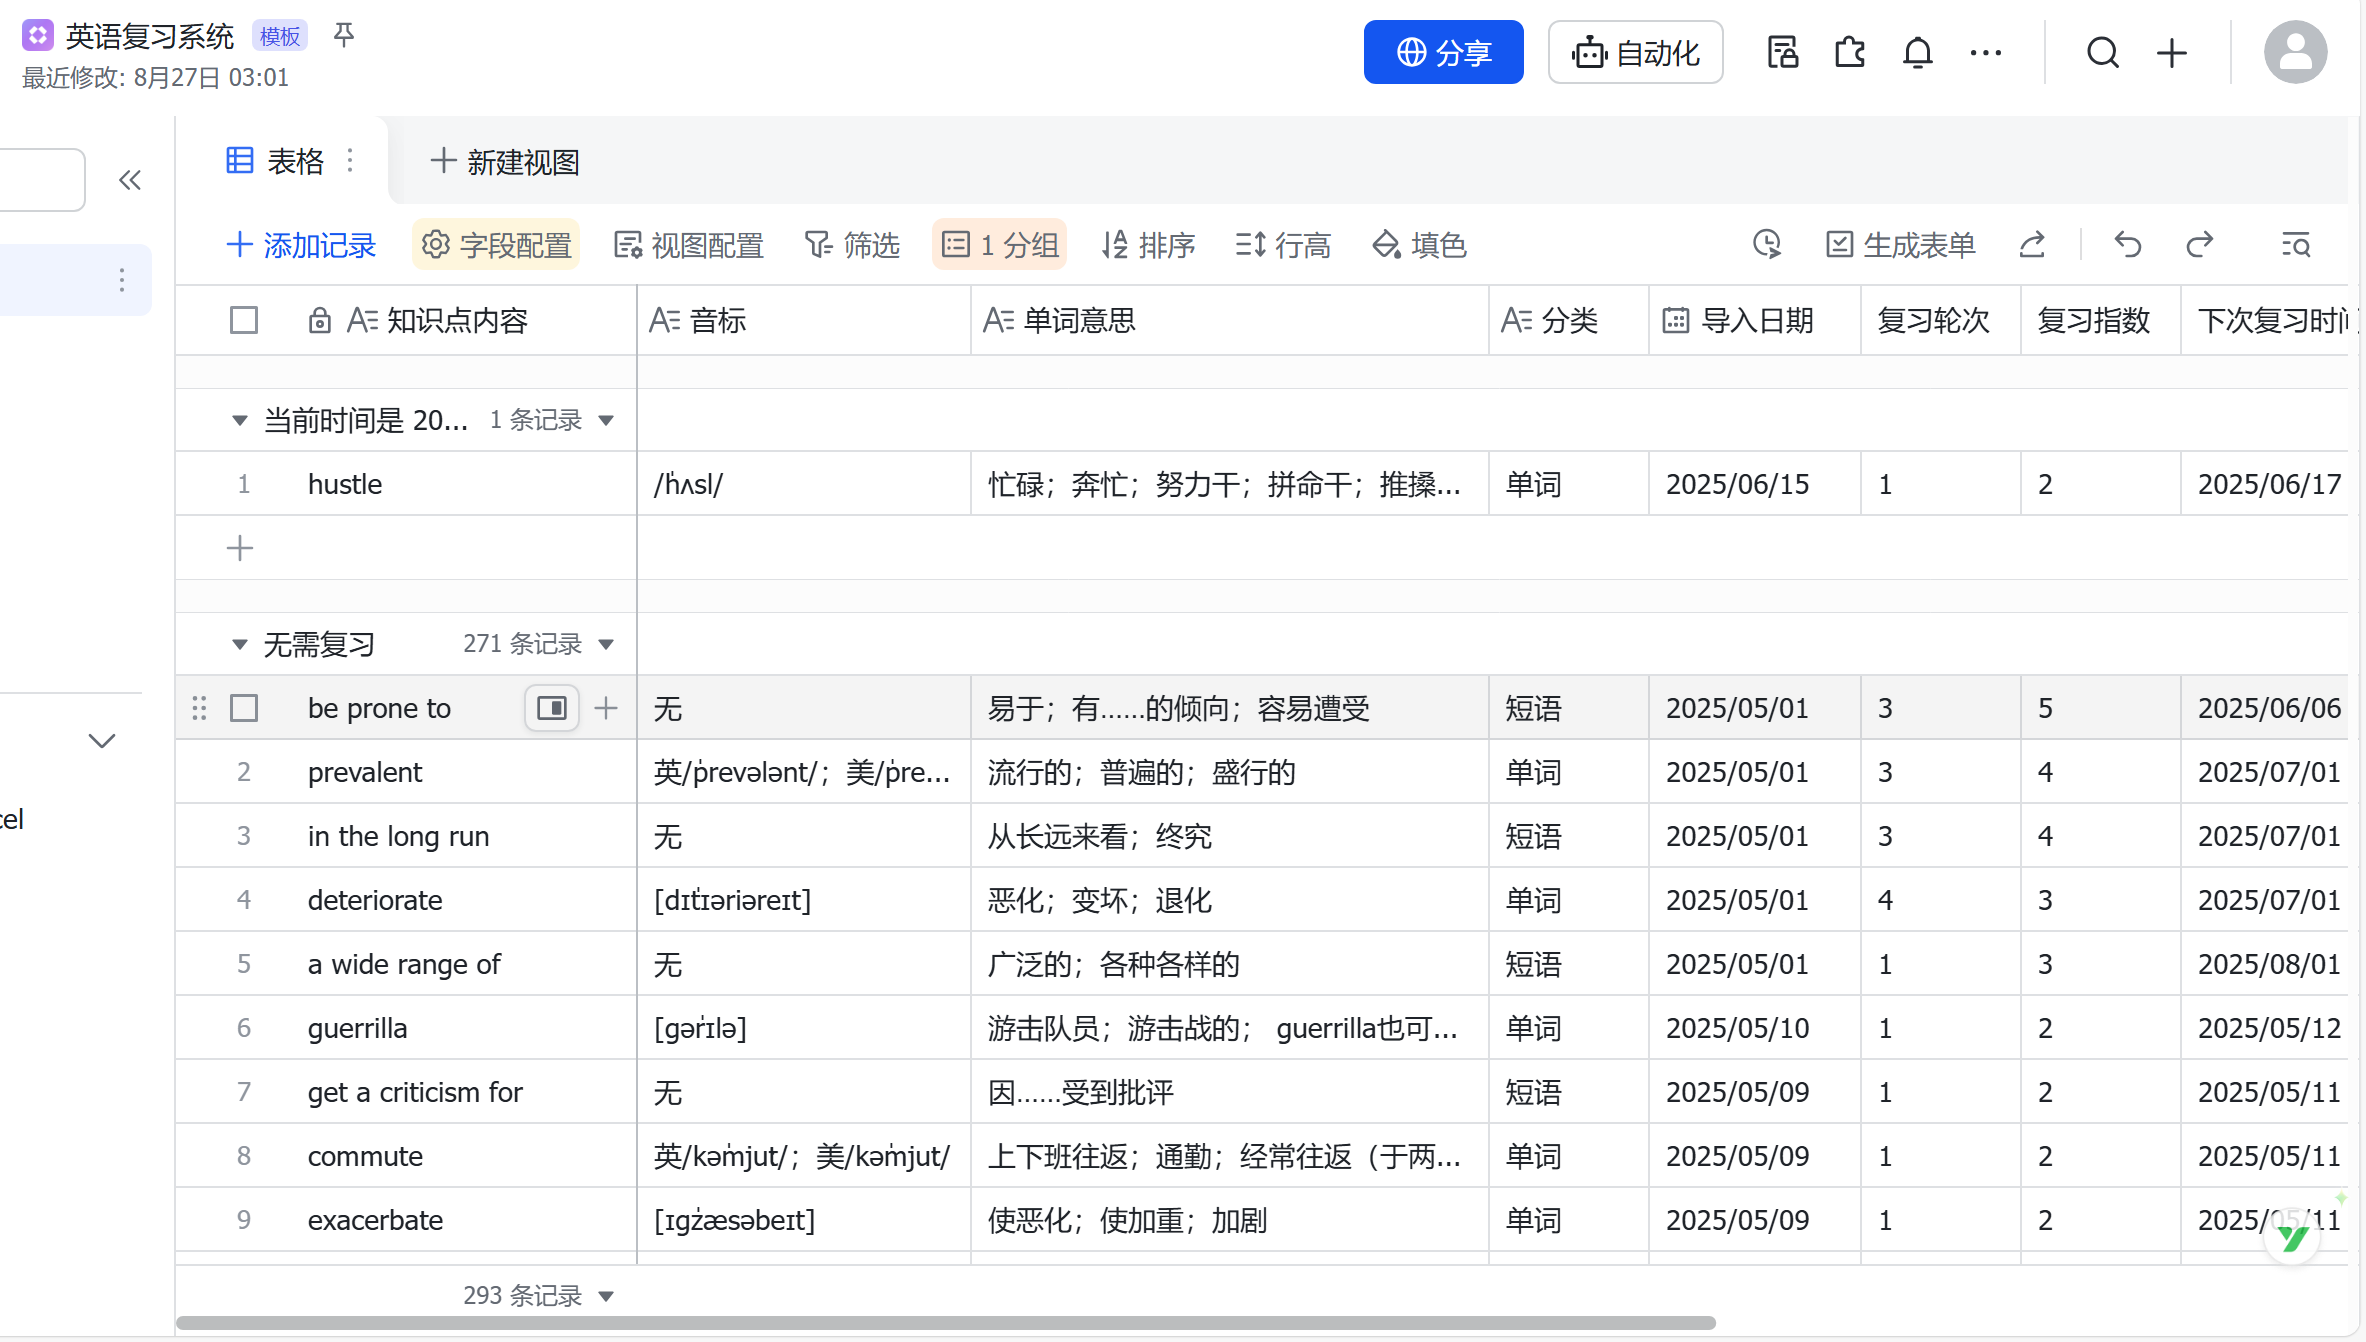The image size is (2366, 1342).
Task: Undo the last action
Action: (2127, 244)
